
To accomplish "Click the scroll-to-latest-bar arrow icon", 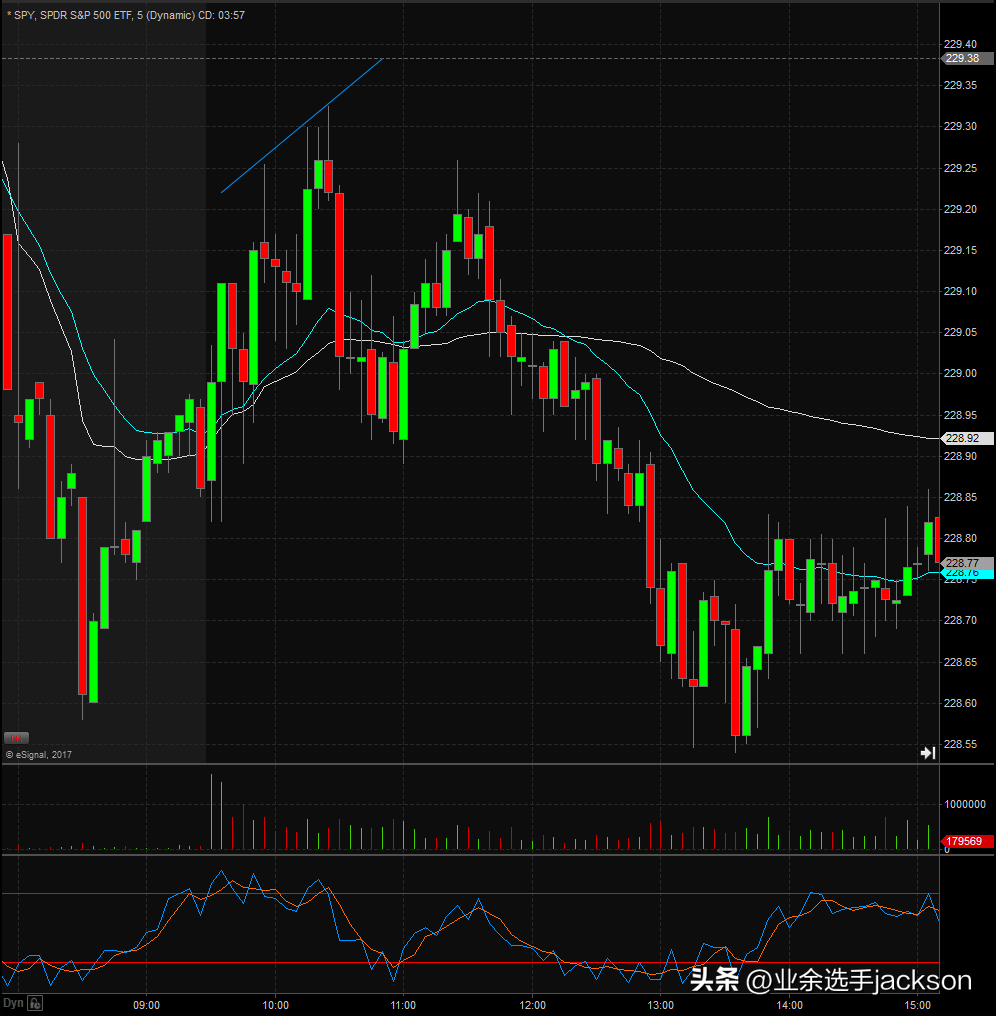I will 928,753.
